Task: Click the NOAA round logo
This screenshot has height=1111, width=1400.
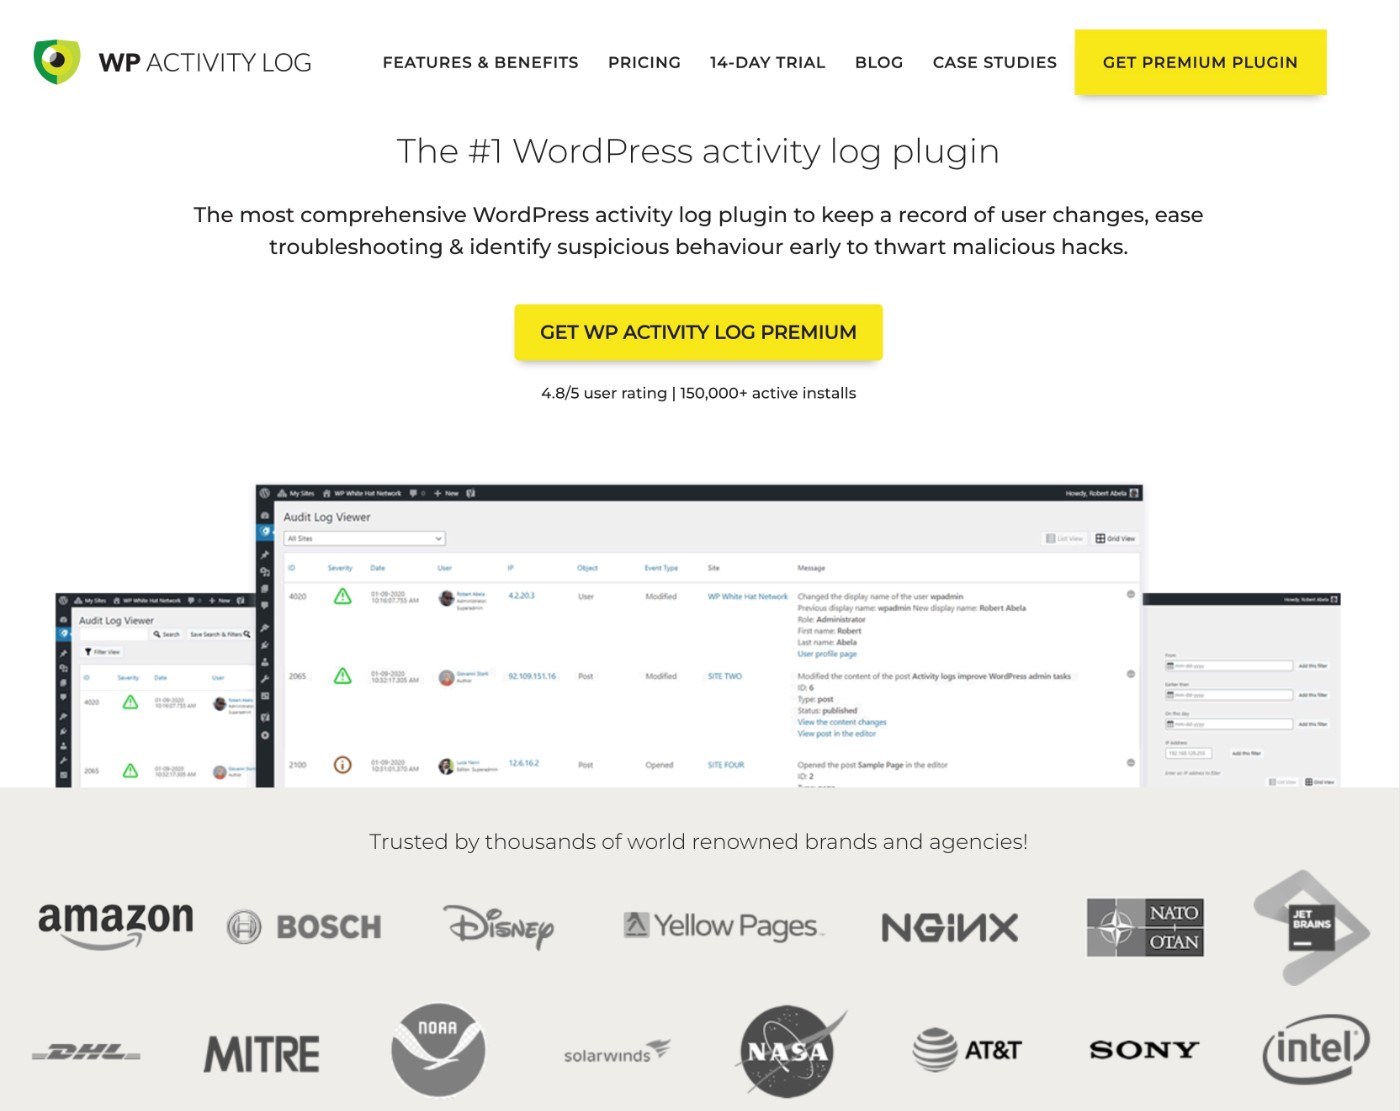Action: click(x=438, y=1050)
